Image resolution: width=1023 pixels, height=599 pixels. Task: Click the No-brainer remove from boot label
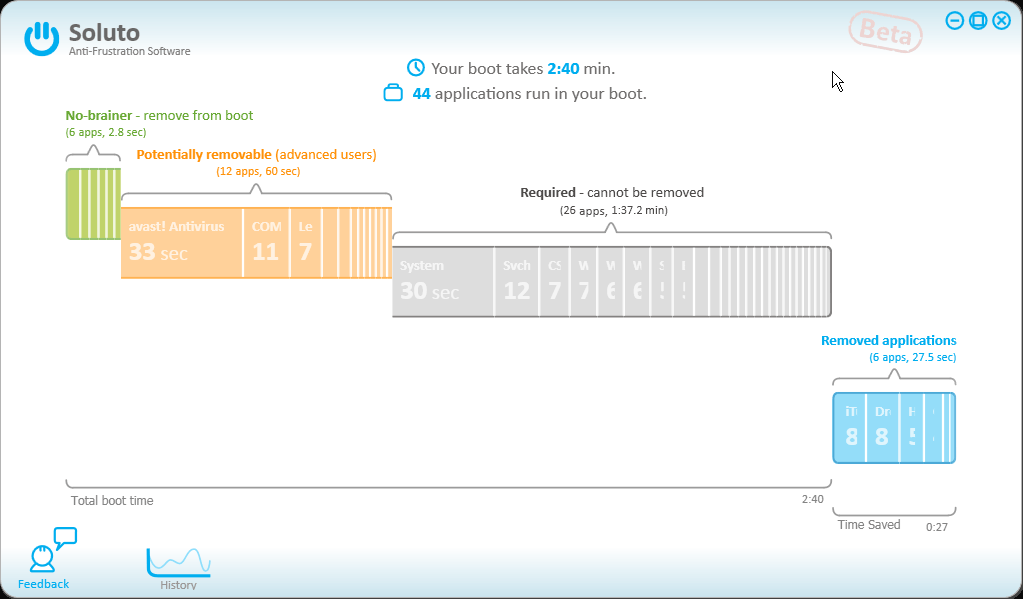[159, 115]
